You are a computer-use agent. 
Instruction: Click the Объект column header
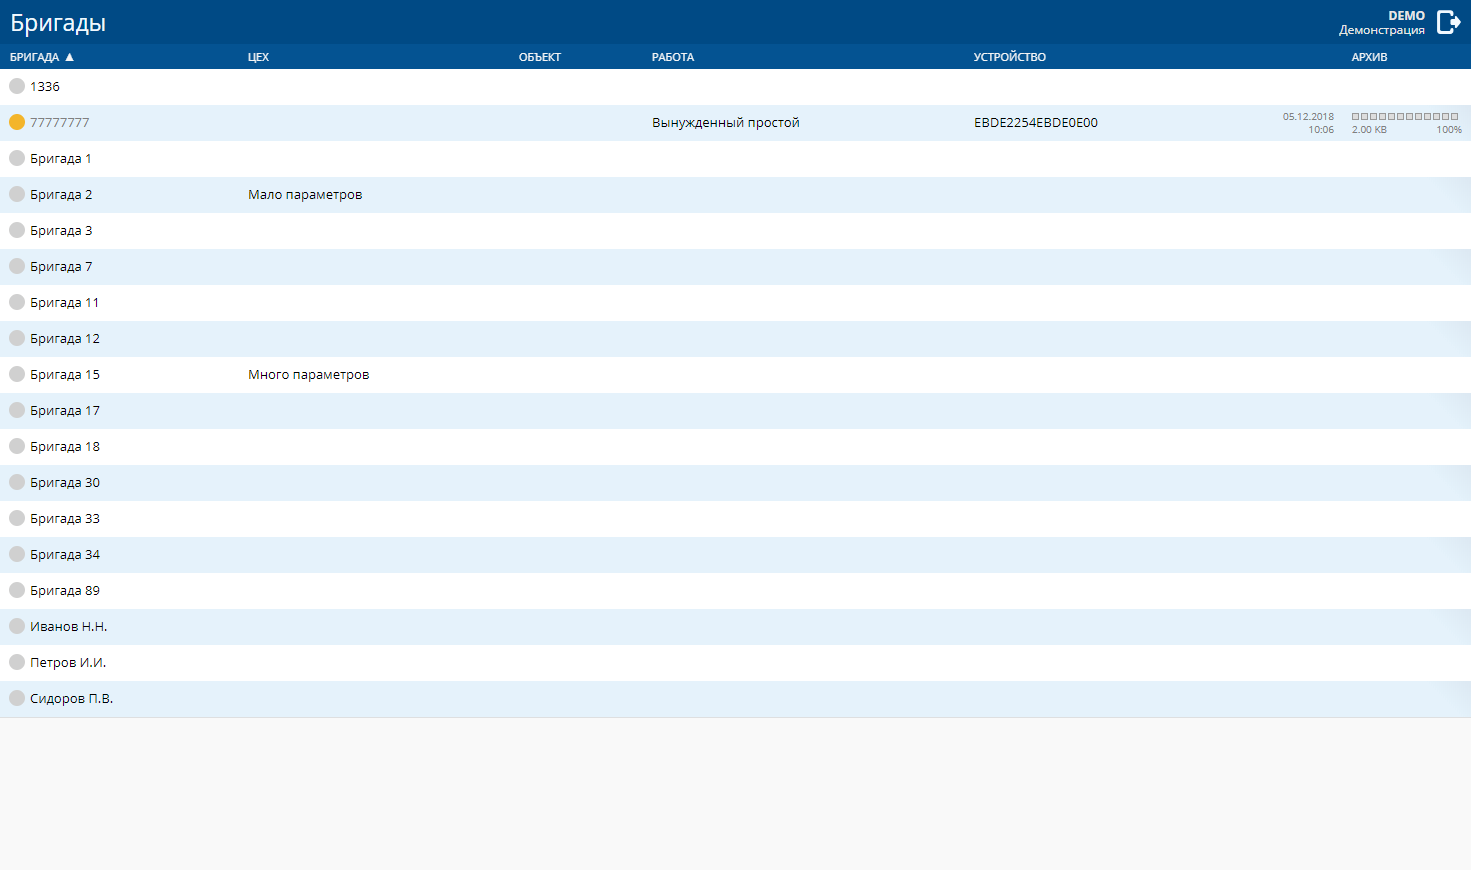[539, 57]
